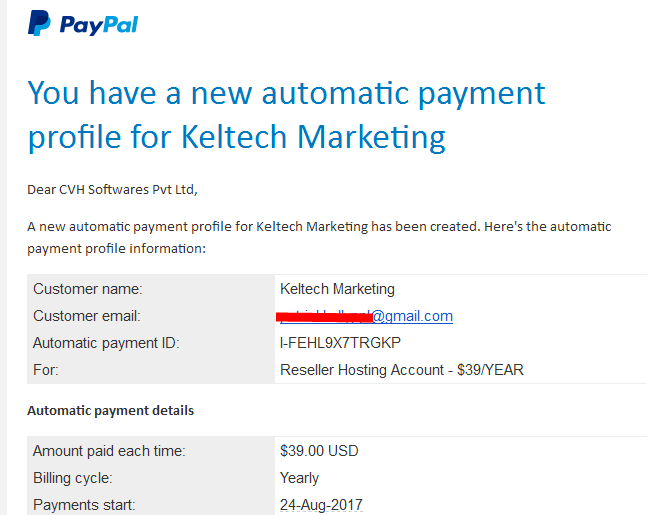The height and width of the screenshot is (515, 649).
Task: Click the Billing cycle label
Action: pos(73,478)
